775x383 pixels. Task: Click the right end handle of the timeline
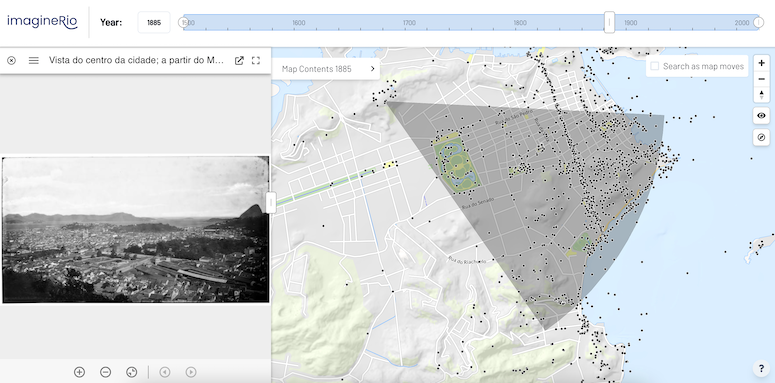click(759, 22)
